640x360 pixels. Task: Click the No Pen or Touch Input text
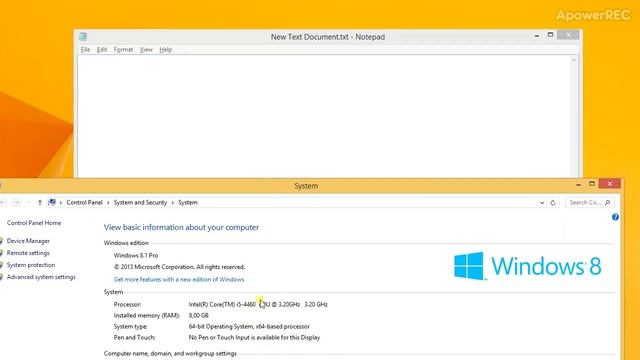(254, 338)
